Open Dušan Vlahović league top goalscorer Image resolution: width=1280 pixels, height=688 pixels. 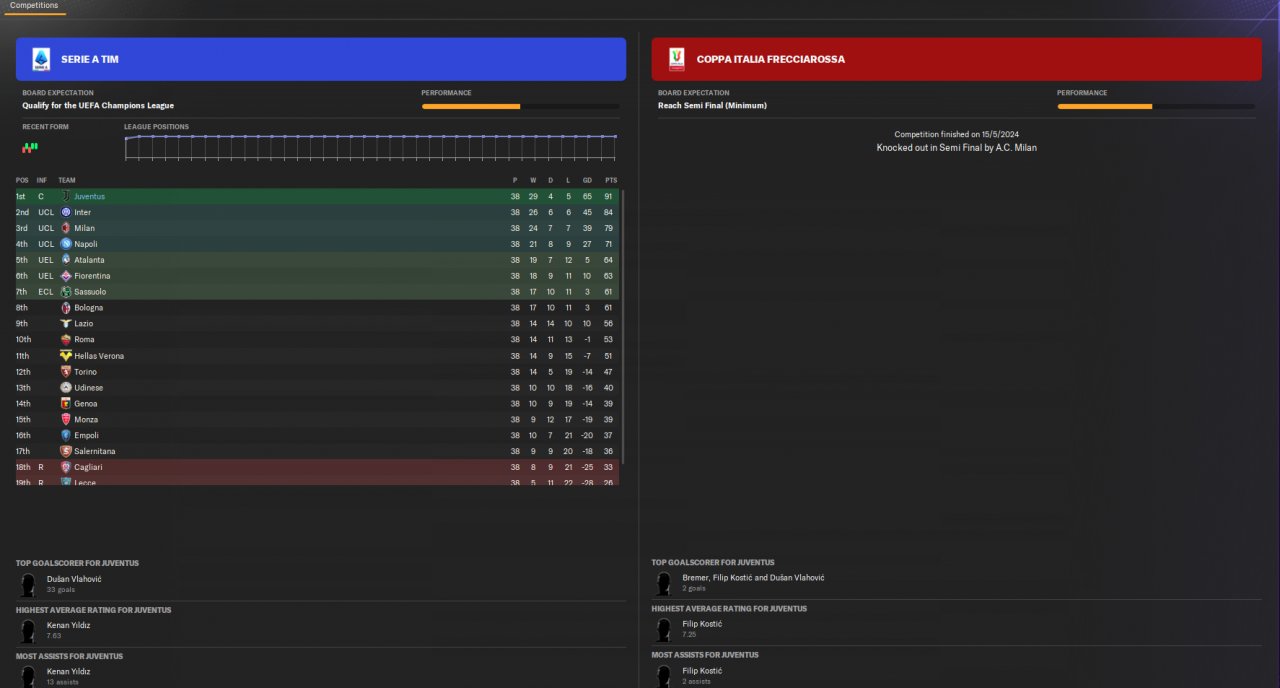click(74, 579)
